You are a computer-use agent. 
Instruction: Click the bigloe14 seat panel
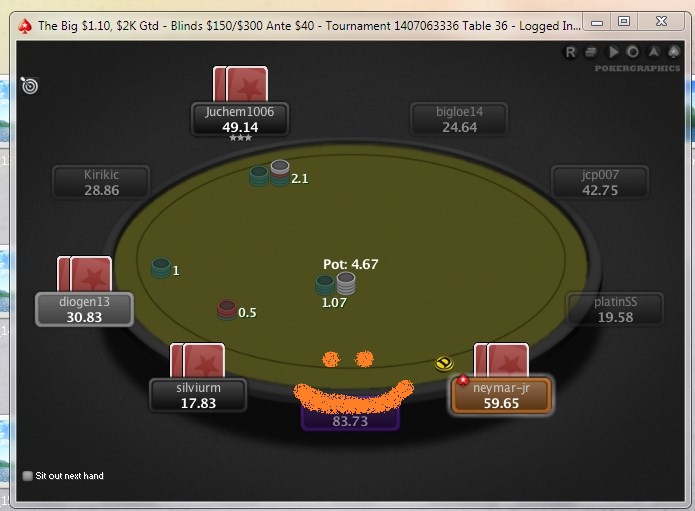(x=459, y=119)
